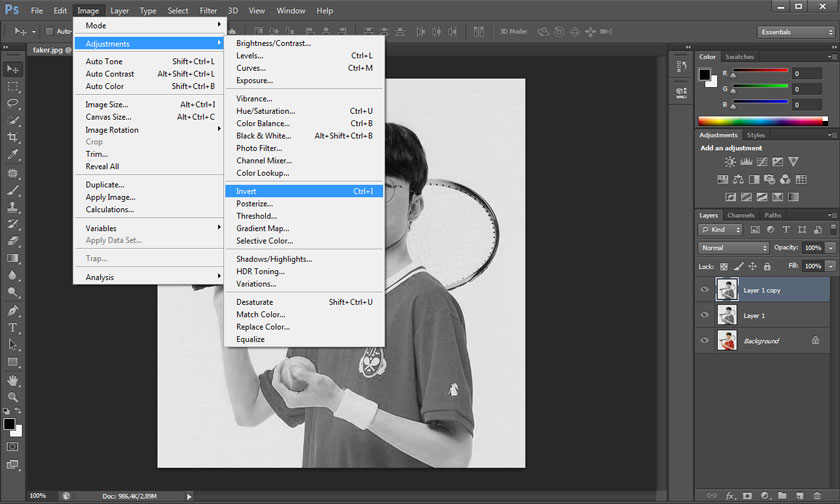
Task: Click the toolbar foreground color swatch
Action: (9, 424)
